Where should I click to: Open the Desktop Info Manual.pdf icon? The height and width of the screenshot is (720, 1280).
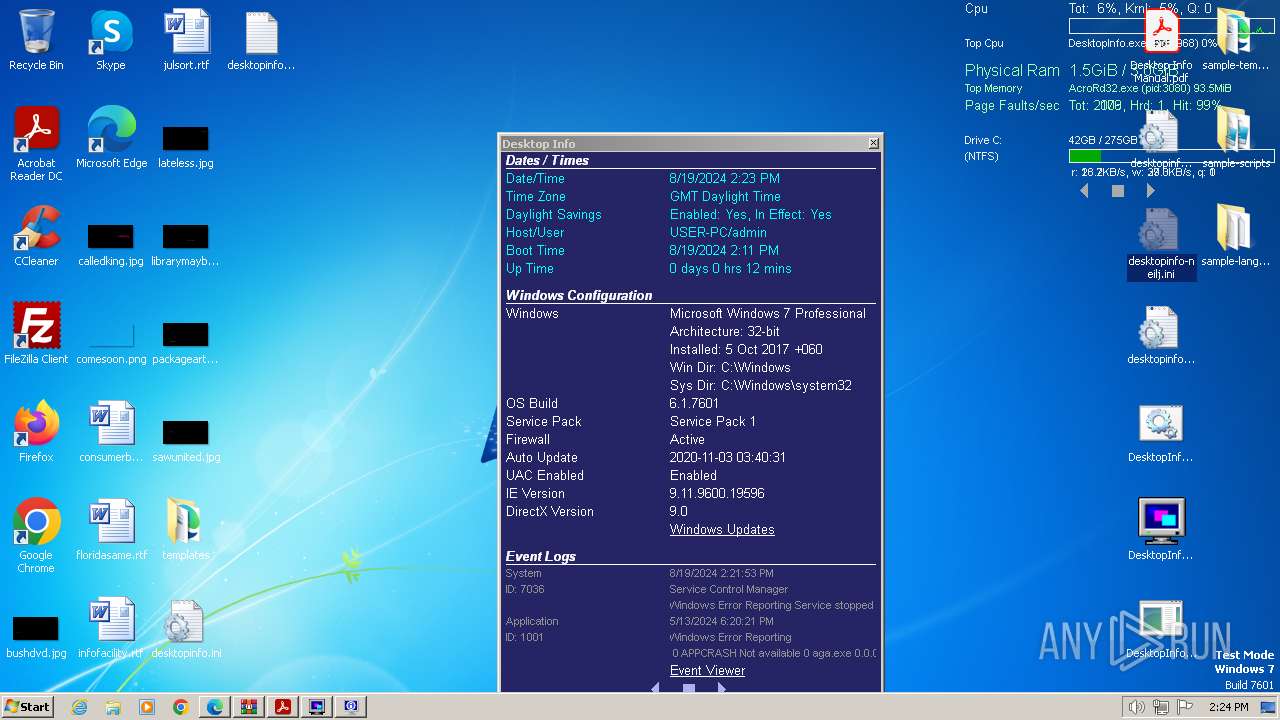(1161, 45)
